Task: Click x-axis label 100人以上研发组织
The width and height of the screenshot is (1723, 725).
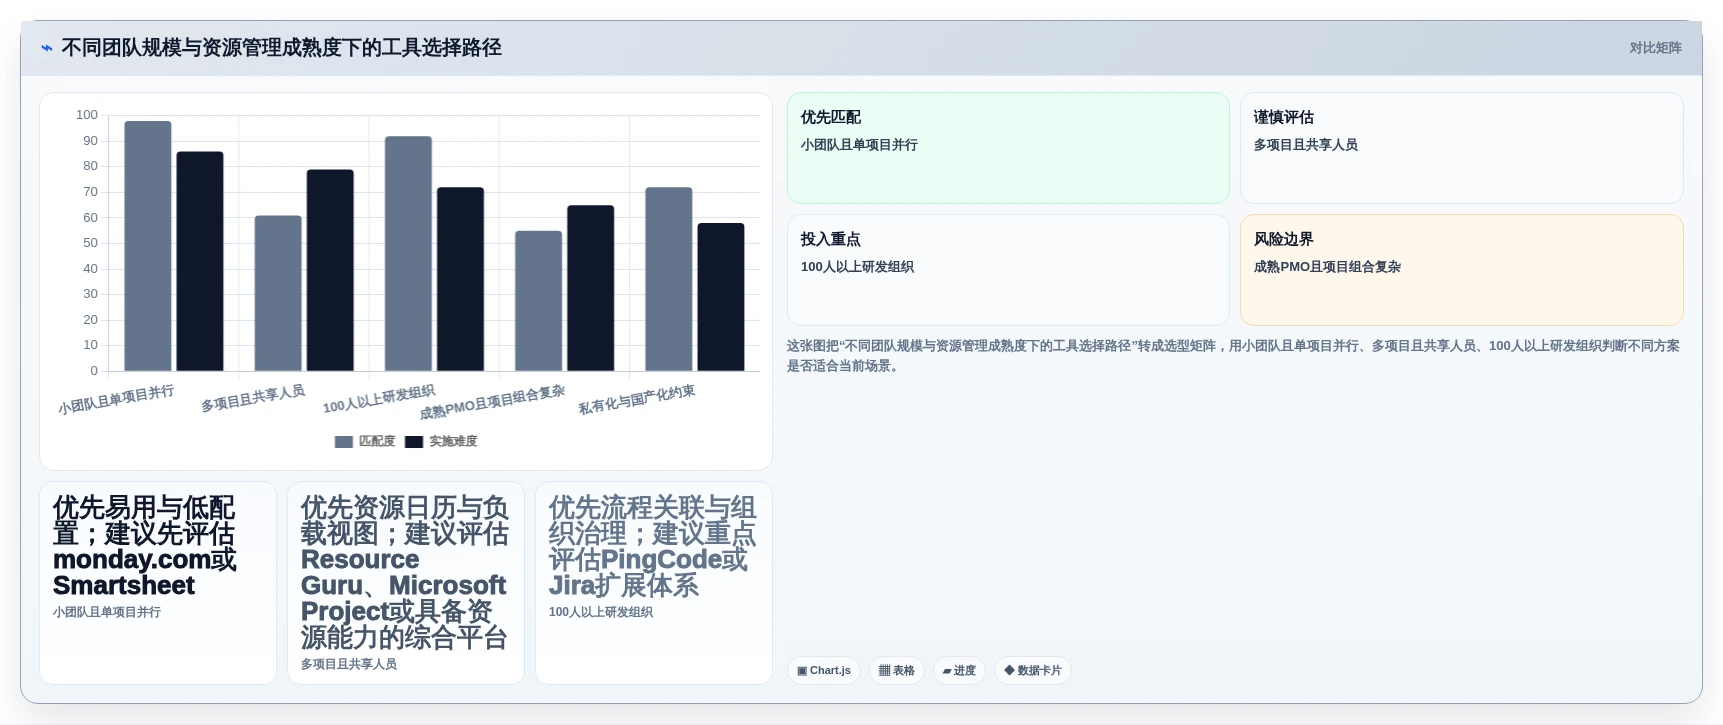Action: pos(379,399)
